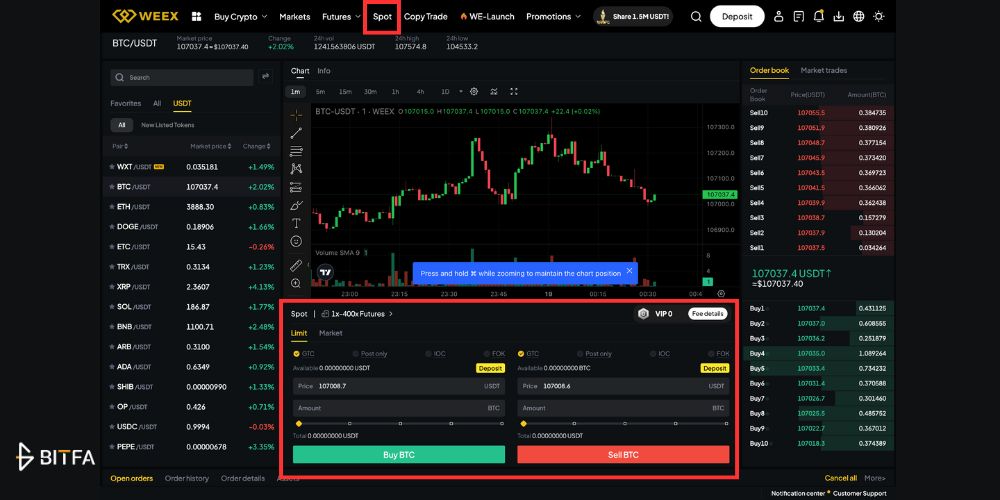Select the crosshair cursor tool

click(296, 115)
